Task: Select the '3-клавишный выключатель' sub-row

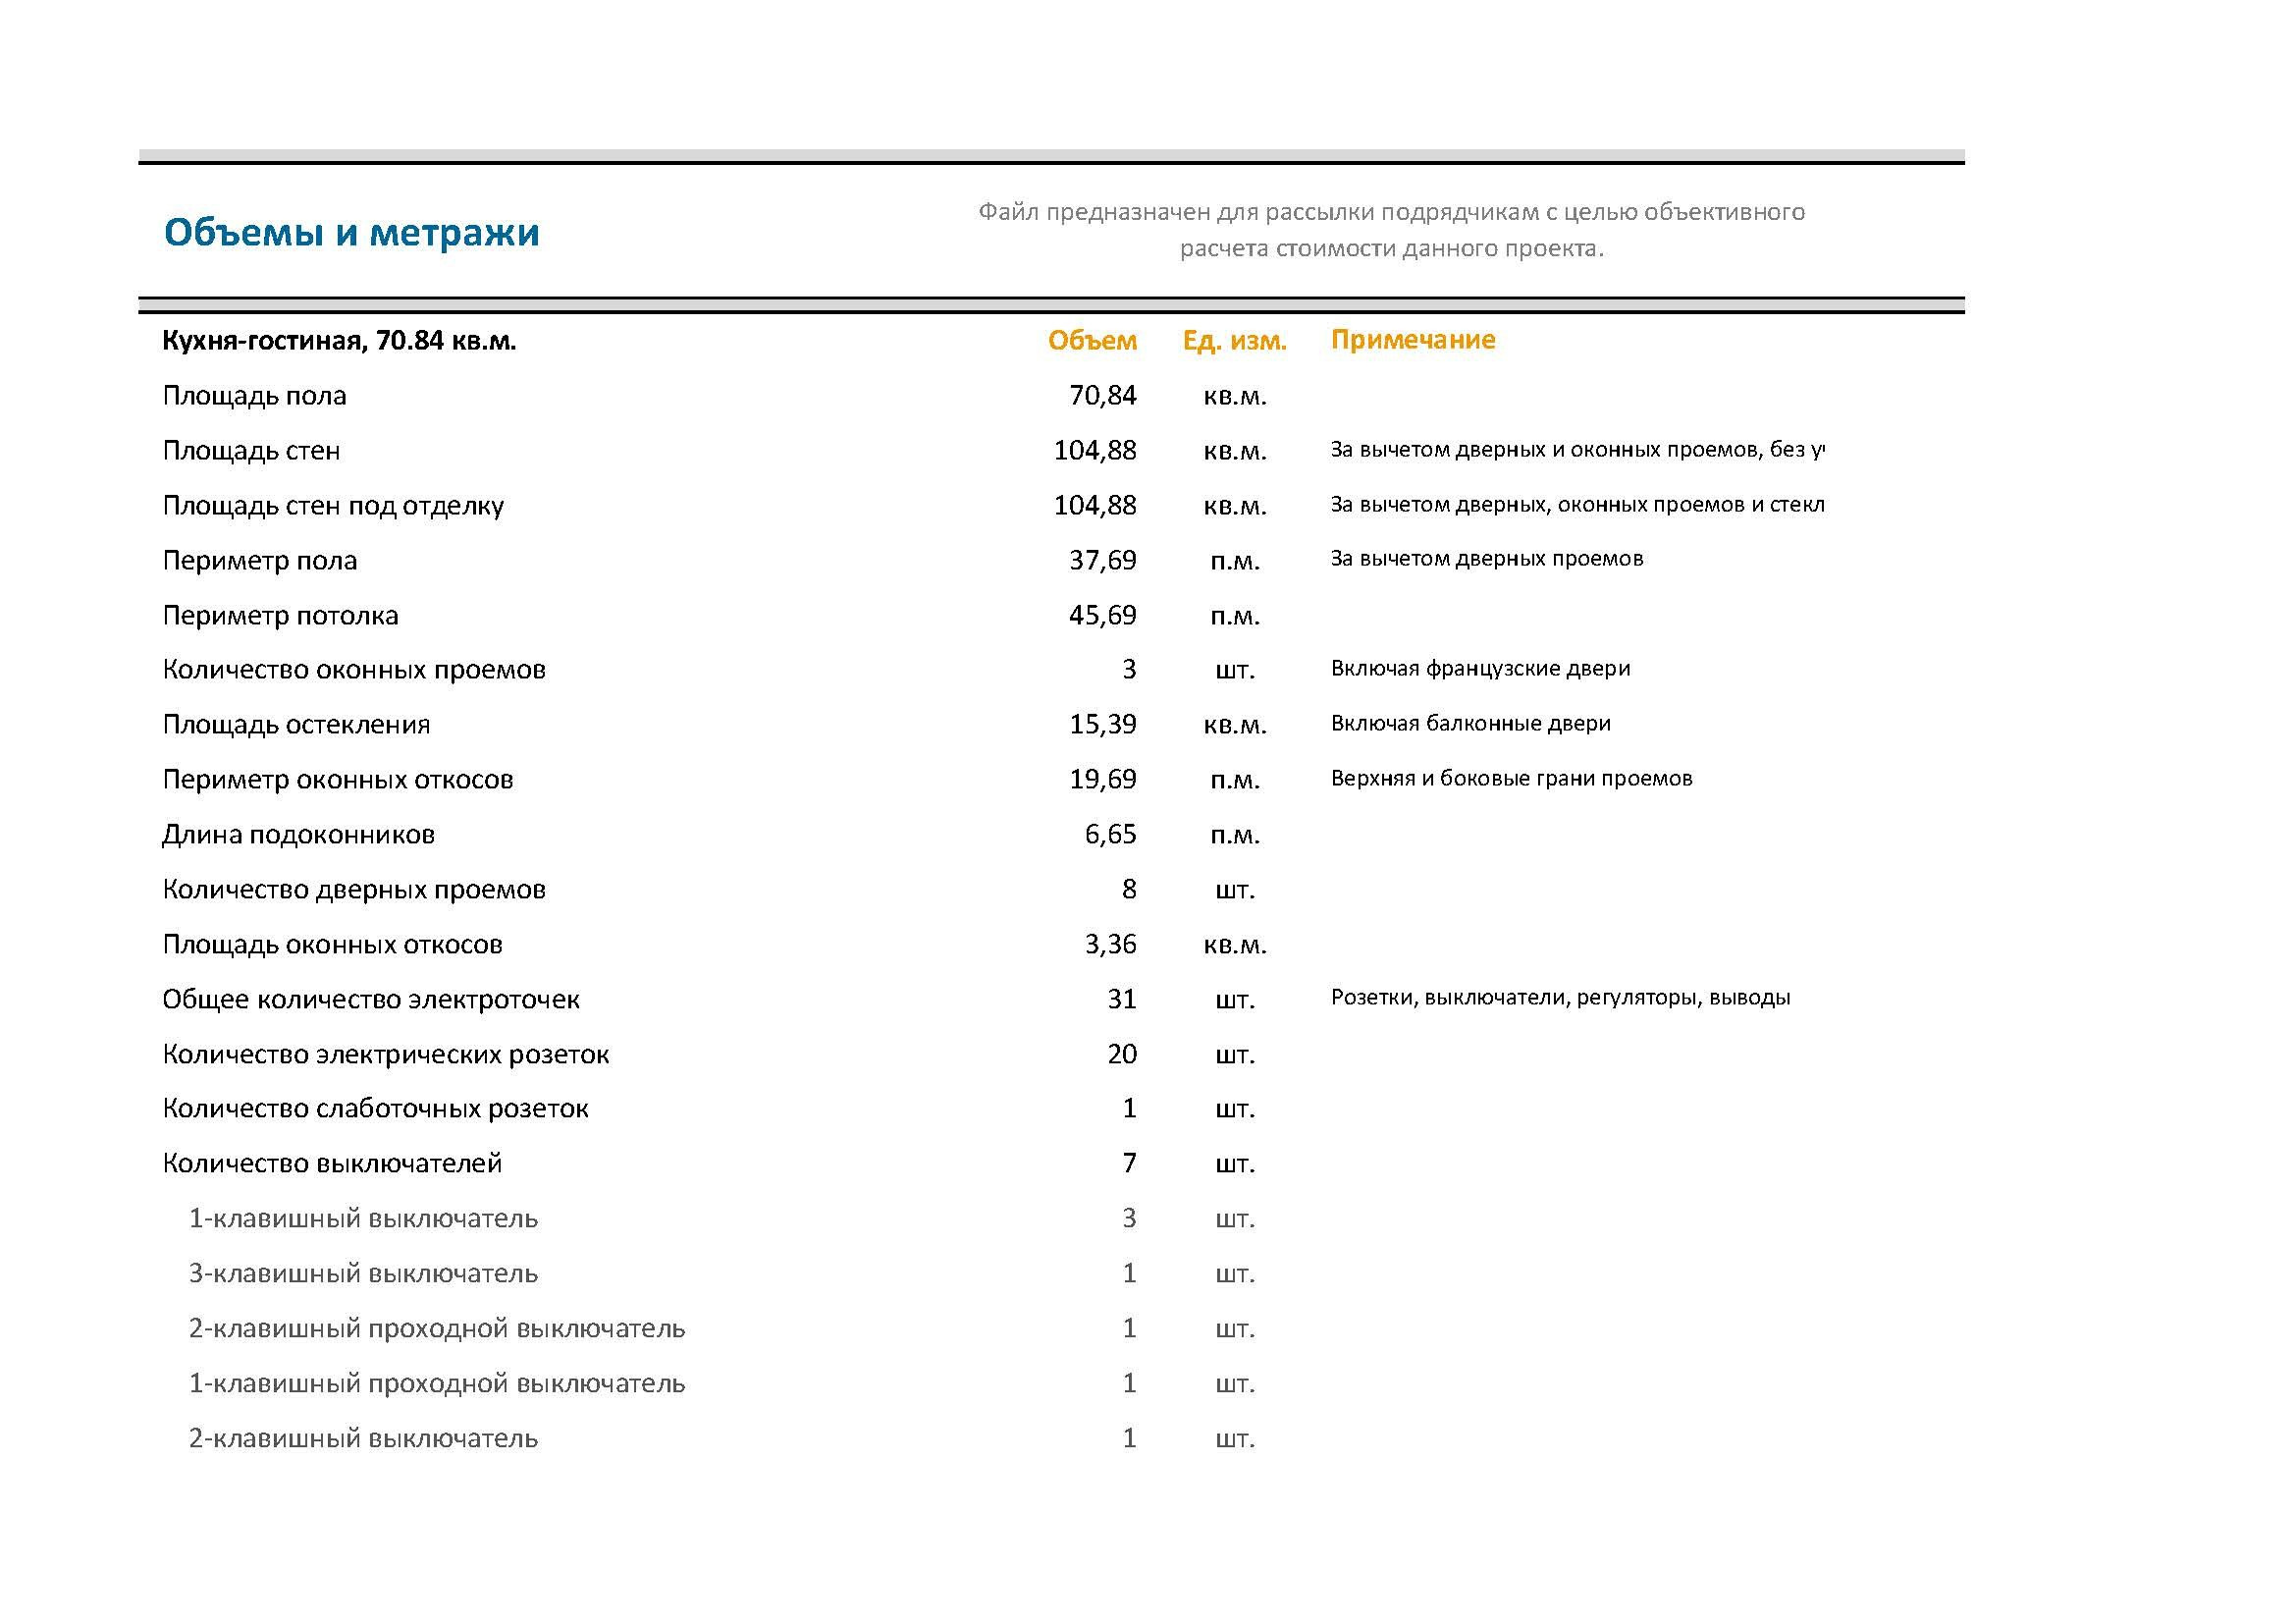Action: (x=363, y=1273)
